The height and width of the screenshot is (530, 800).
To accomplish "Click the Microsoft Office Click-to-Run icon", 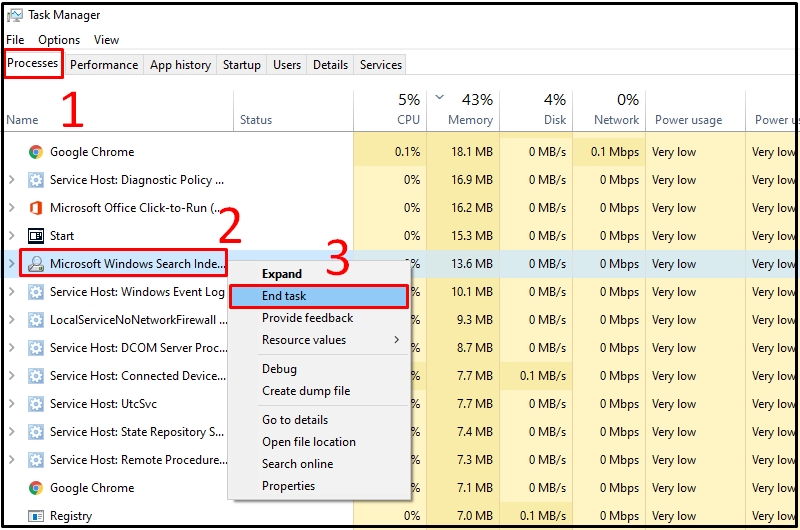I will coord(36,208).
